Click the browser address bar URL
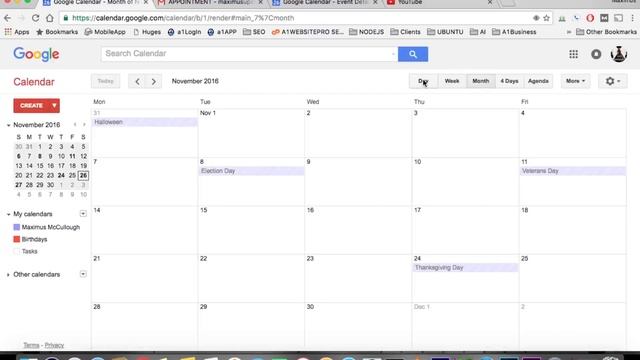The width and height of the screenshot is (640, 360). pyautogui.click(x=183, y=18)
